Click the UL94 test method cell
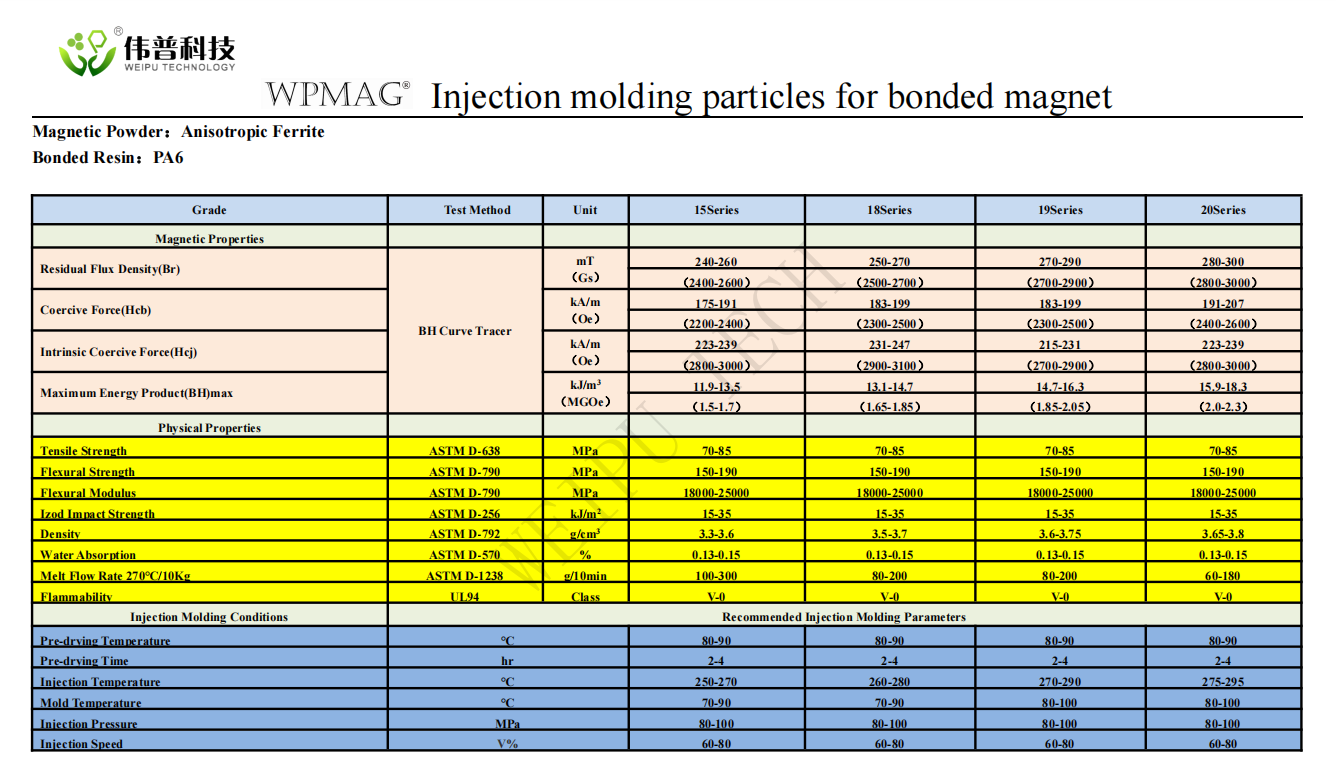 tap(465, 597)
